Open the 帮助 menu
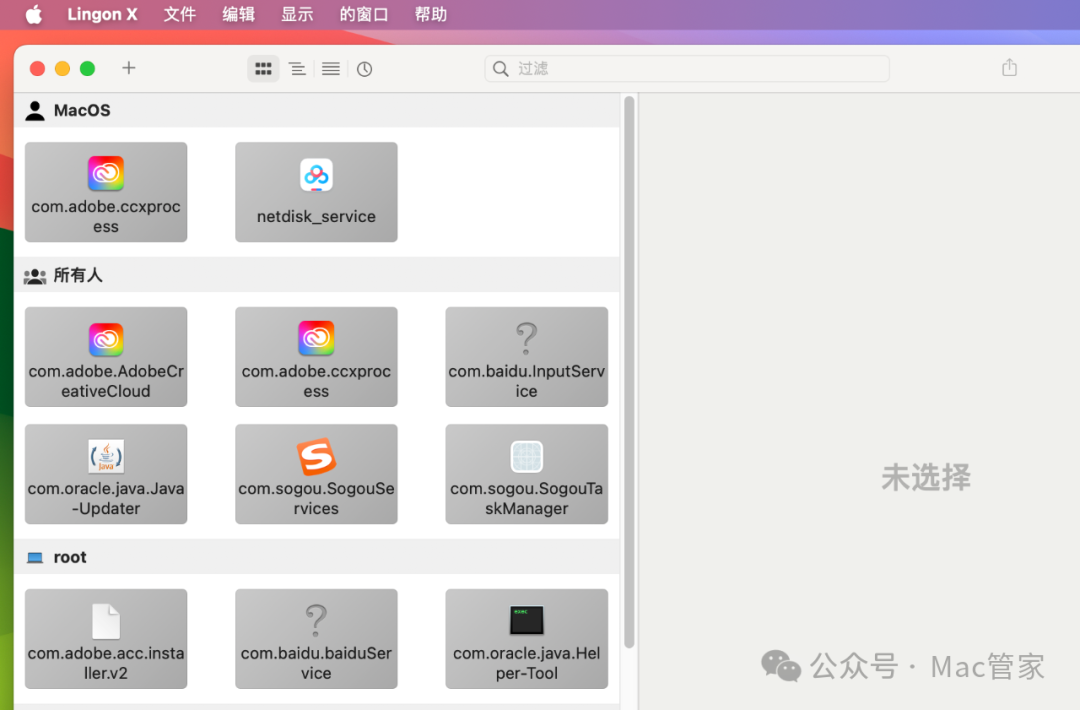This screenshot has width=1080, height=710. tap(431, 14)
